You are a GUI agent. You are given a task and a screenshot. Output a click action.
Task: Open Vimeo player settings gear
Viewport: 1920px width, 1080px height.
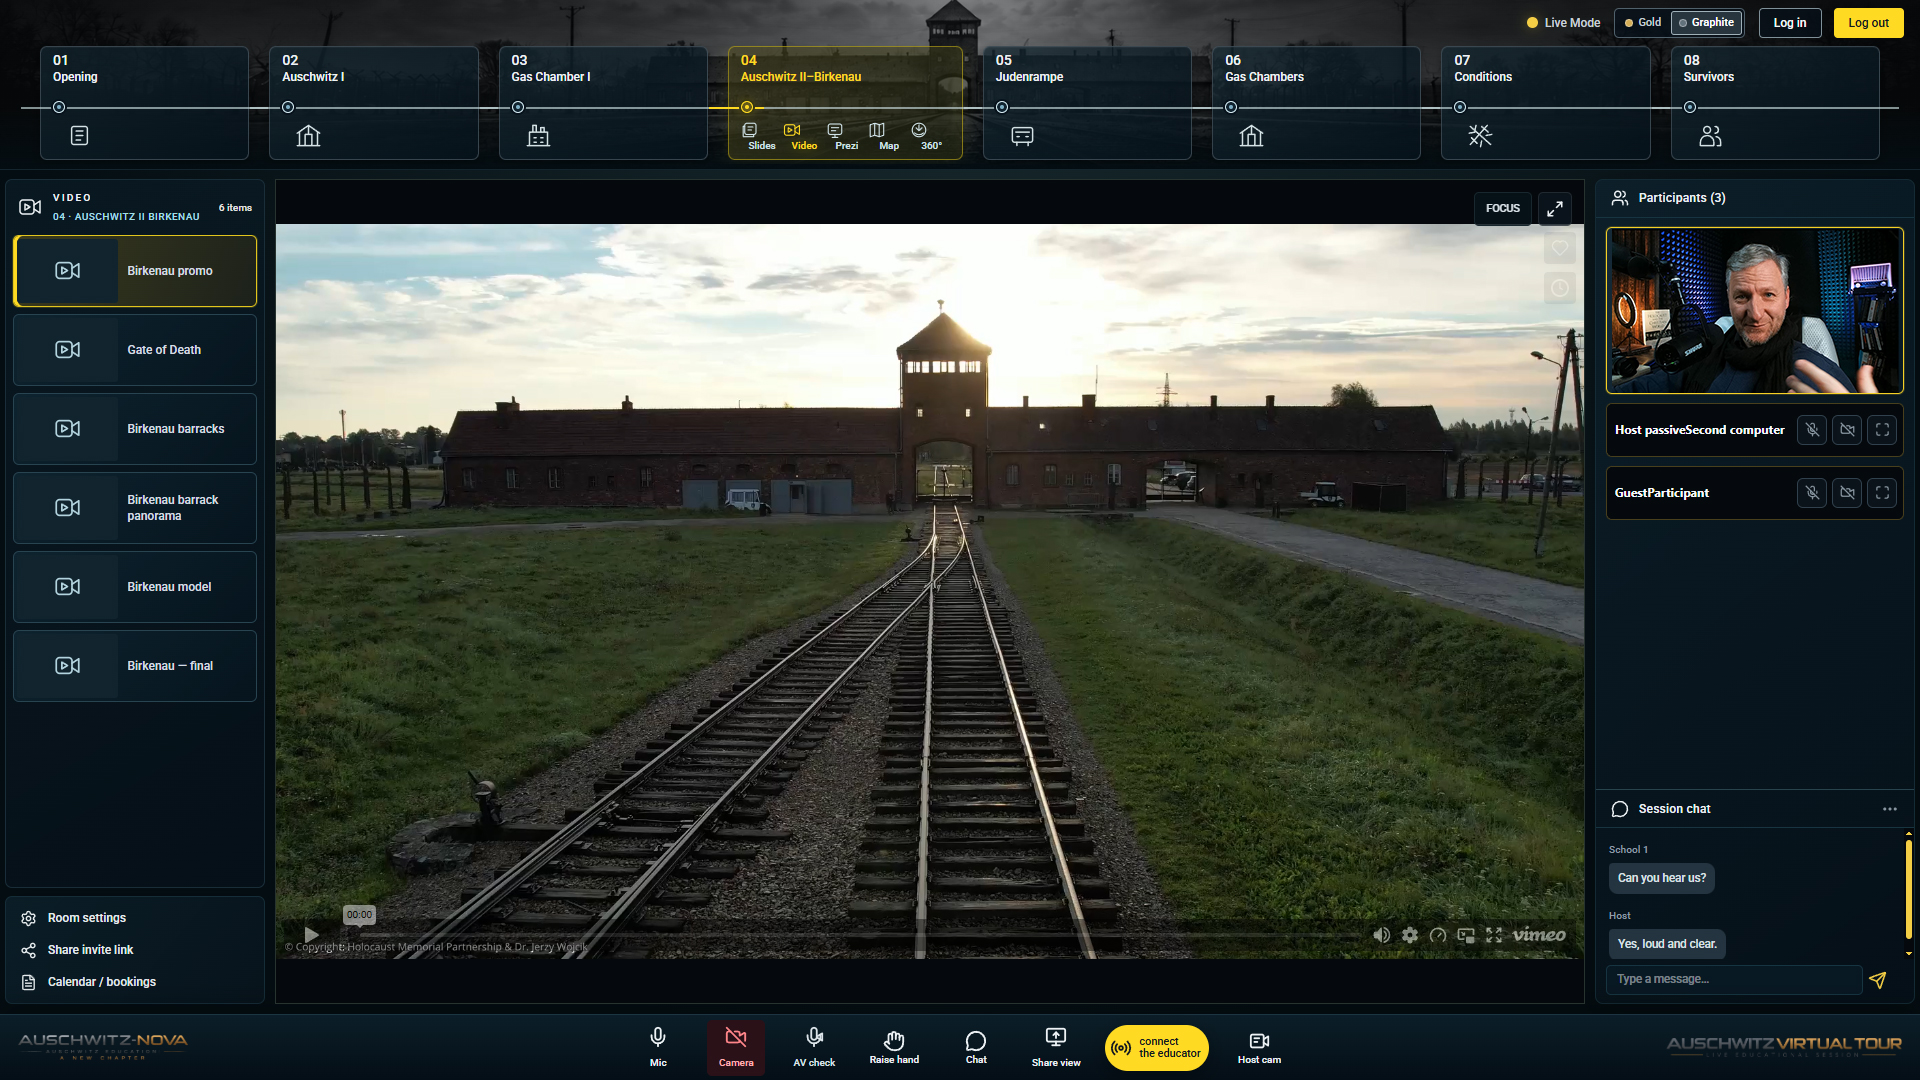pos(1410,935)
